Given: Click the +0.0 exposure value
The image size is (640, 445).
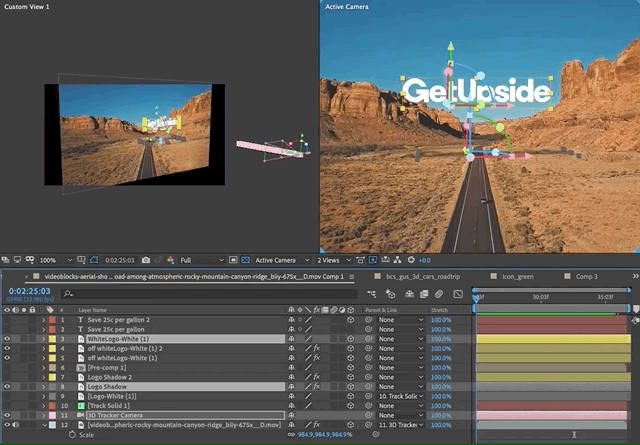Looking at the screenshot, I should click(424, 260).
